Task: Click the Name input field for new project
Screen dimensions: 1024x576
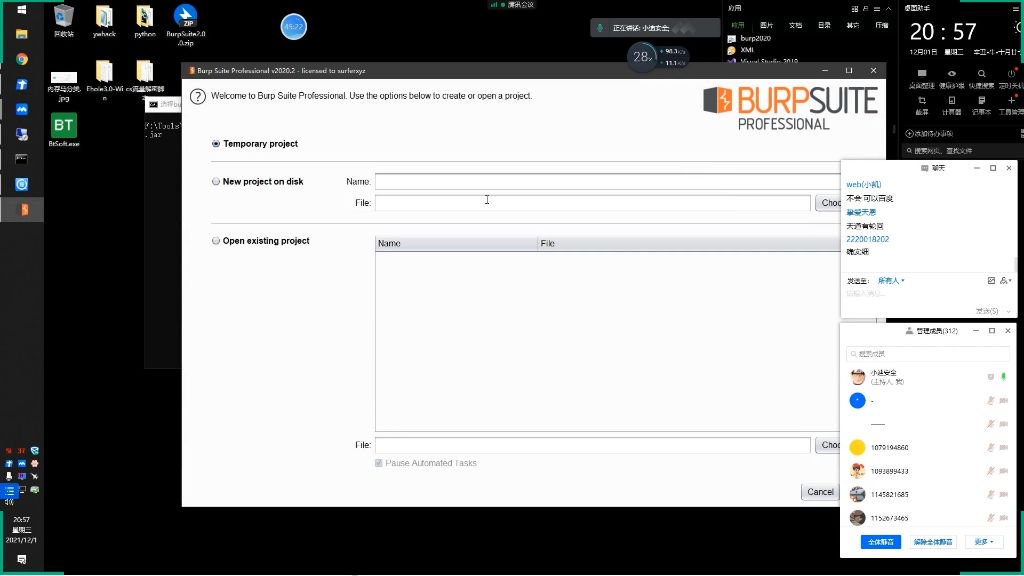Action: [607, 182]
